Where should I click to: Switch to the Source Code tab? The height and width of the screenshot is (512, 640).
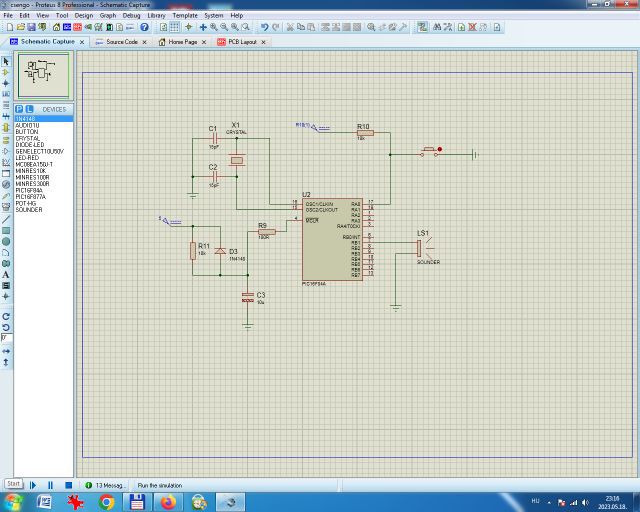[x=121, y=42]
